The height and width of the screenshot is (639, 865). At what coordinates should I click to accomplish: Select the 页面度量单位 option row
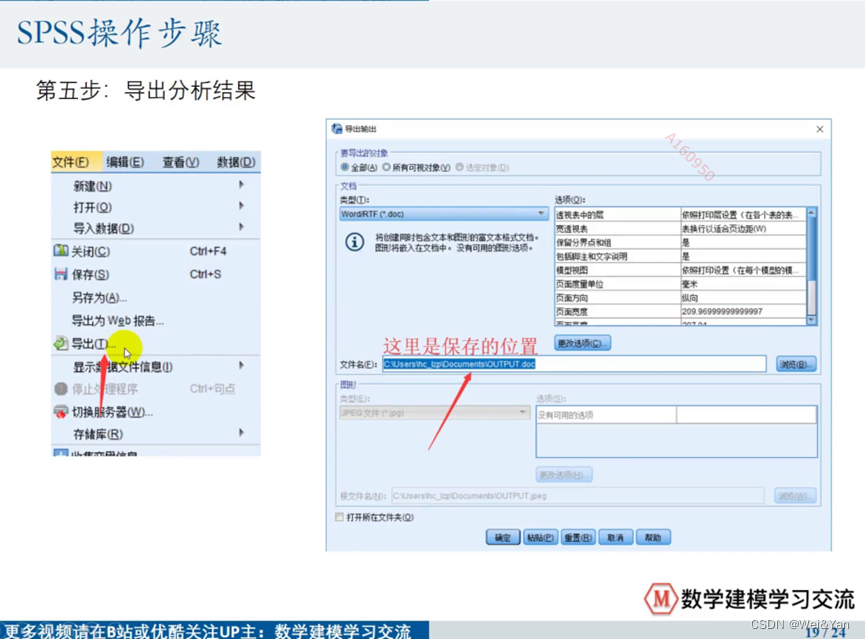pyautogui.click(x=680, y=284)
